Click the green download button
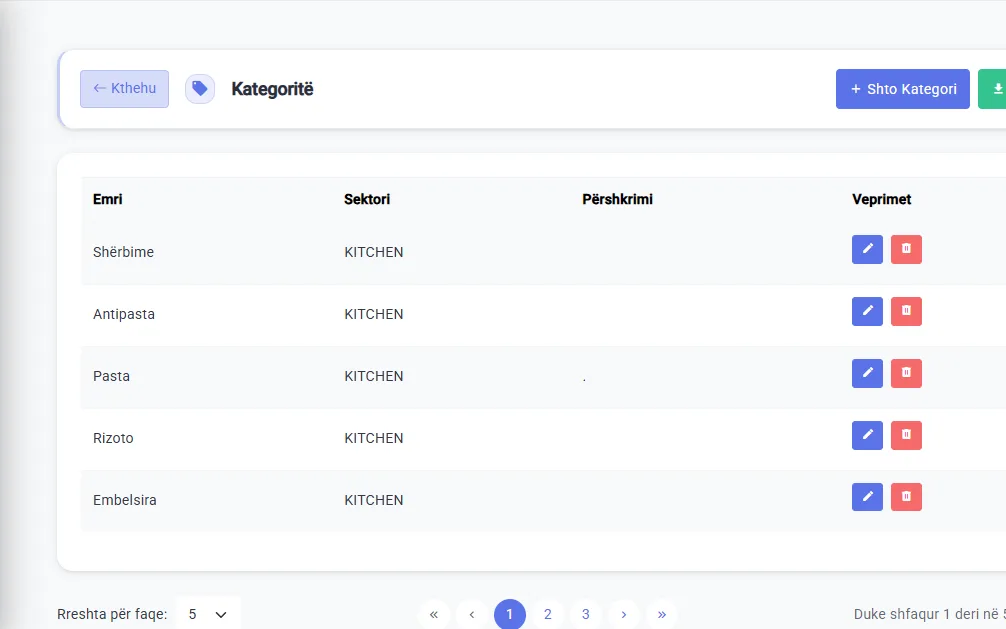This screenshot has width=1006, height=629. tap(993, 89)
